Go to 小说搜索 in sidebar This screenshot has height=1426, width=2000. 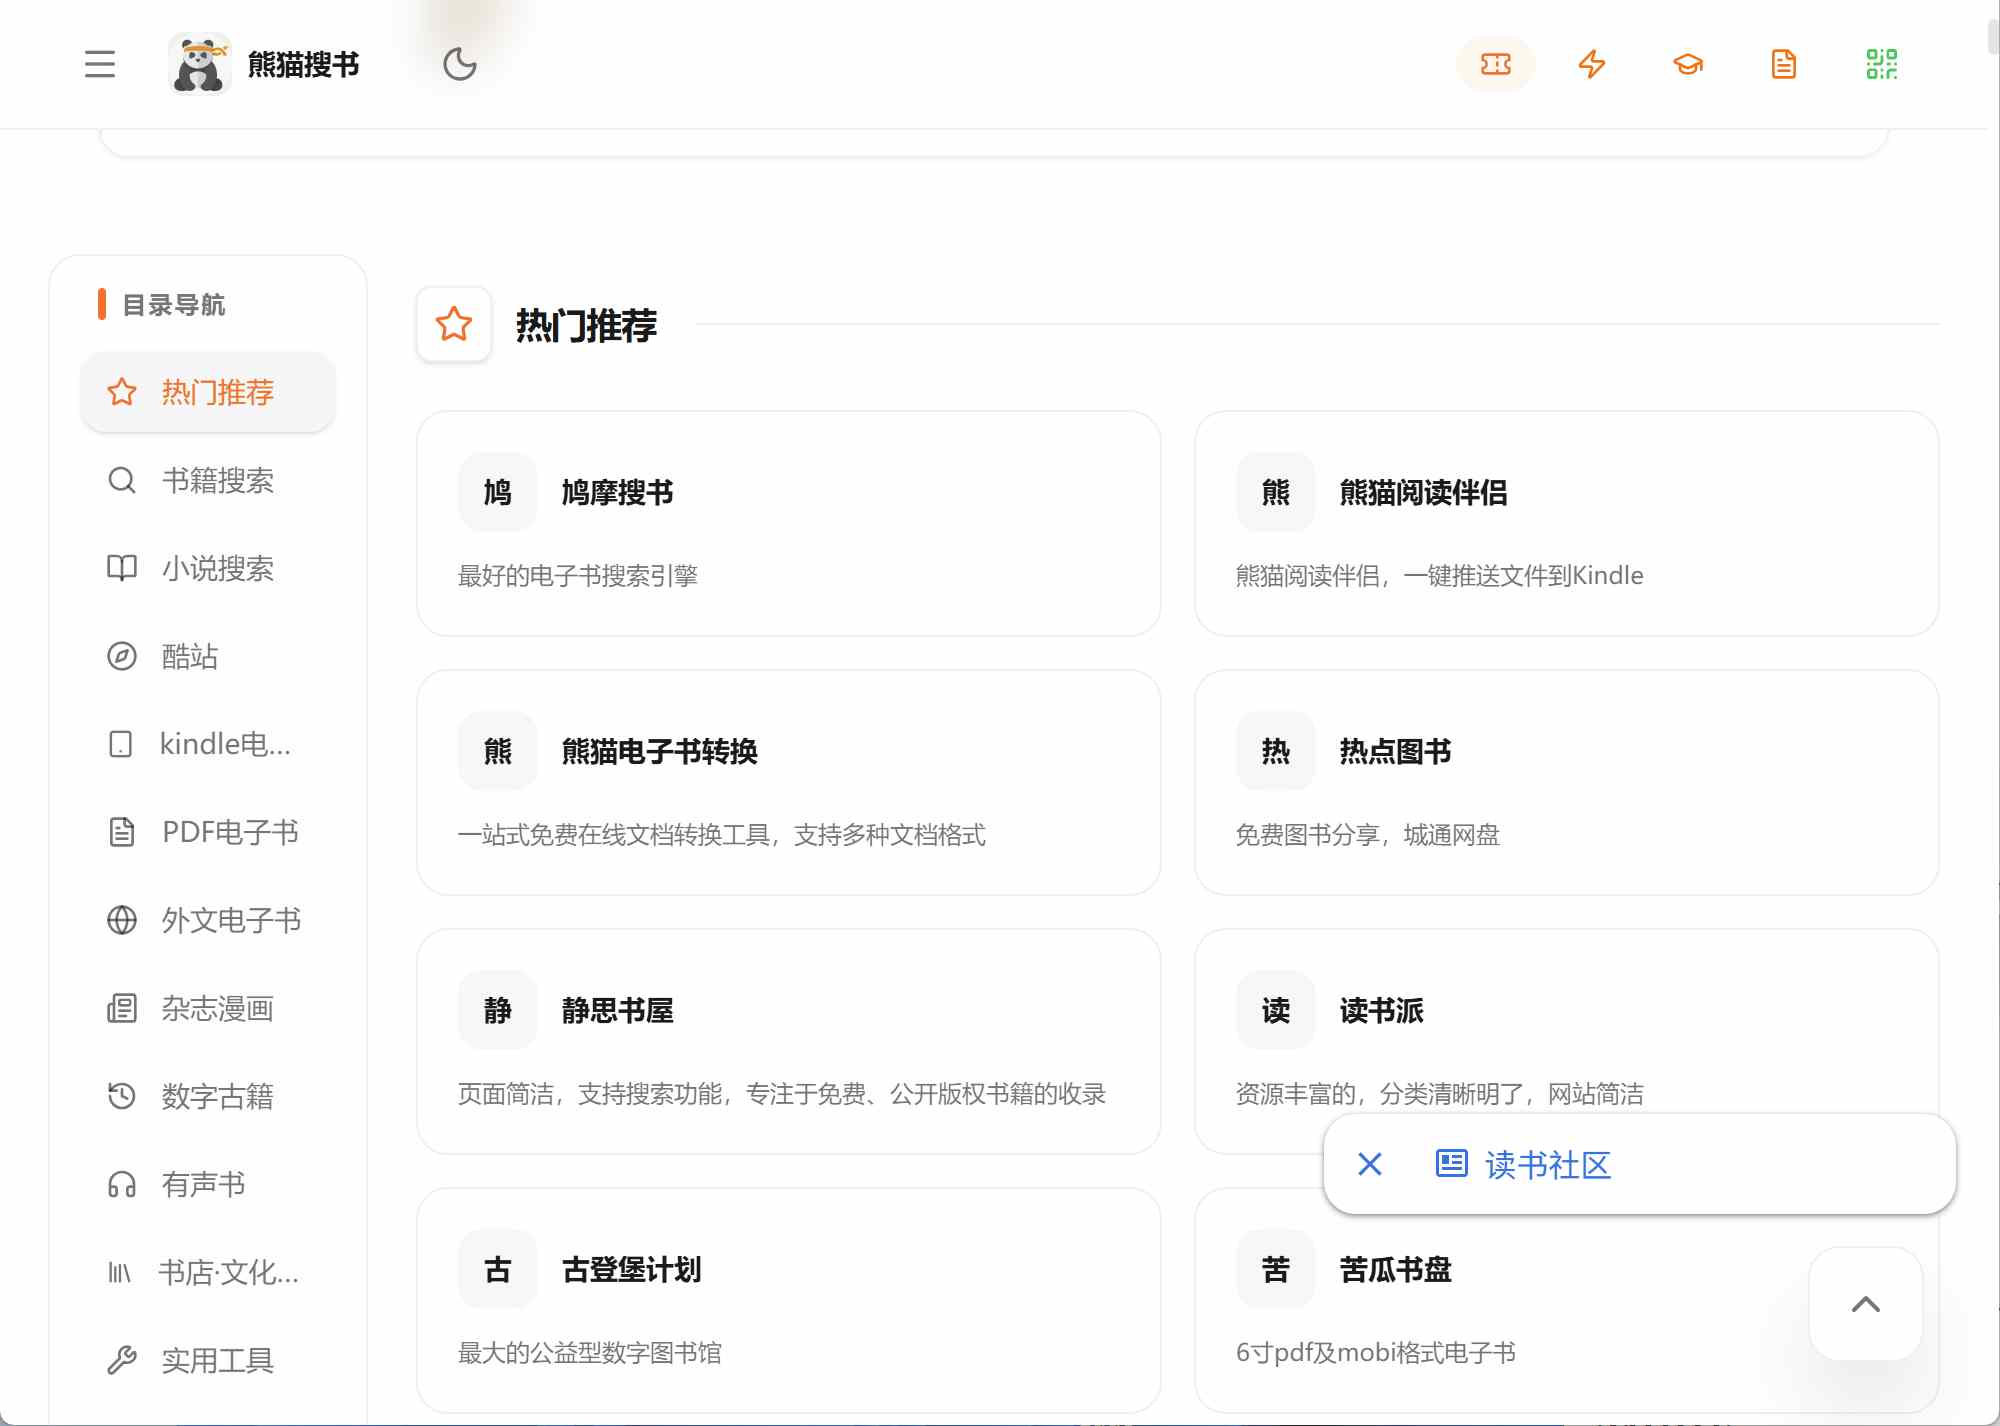208,568
